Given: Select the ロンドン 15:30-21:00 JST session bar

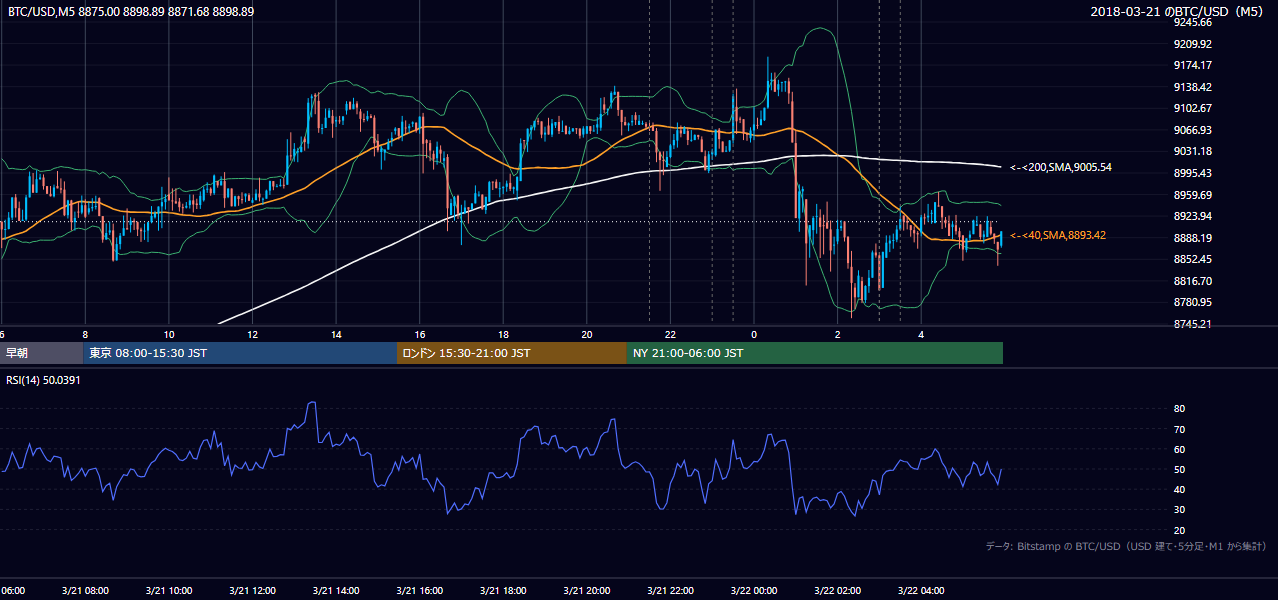Looking at the screenshot, I should point(512,353).
